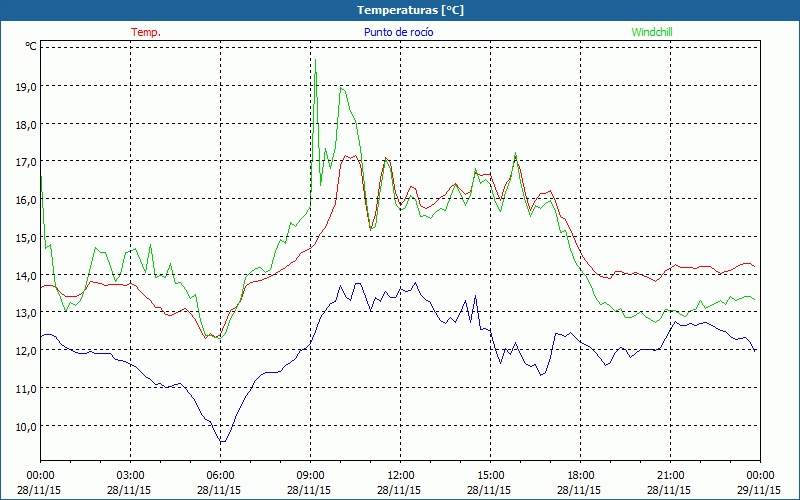Click the 12,0 y-axis value

pyautogui.click(x=26, y=350)
